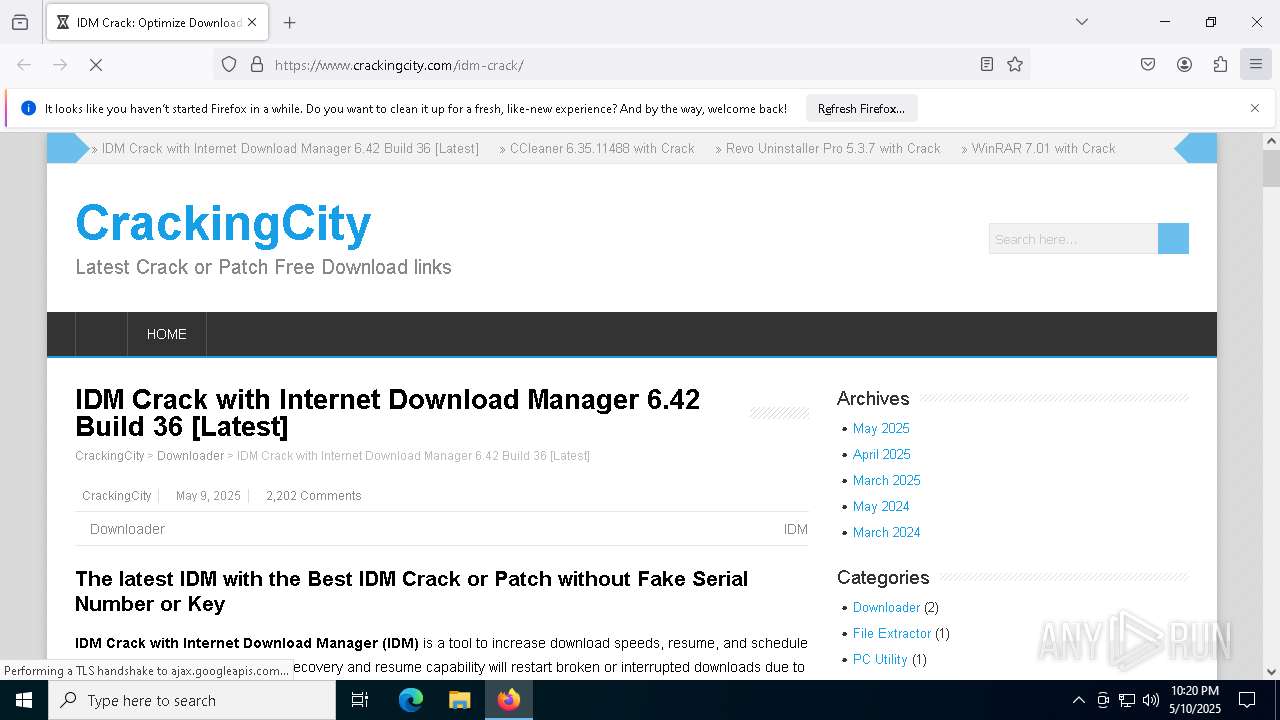This screenshot has height=720, width=1280.
Task: Open a new tab with plus button
Action: (289, 22)
